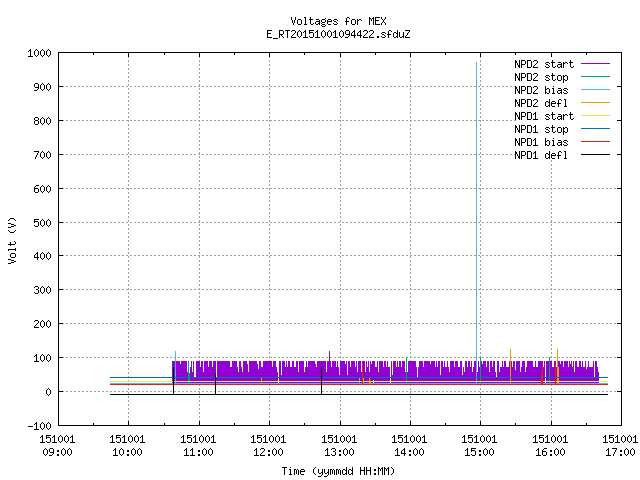
Task: Click the red NPD1 bias legend line
Action: tap(595, 142)
